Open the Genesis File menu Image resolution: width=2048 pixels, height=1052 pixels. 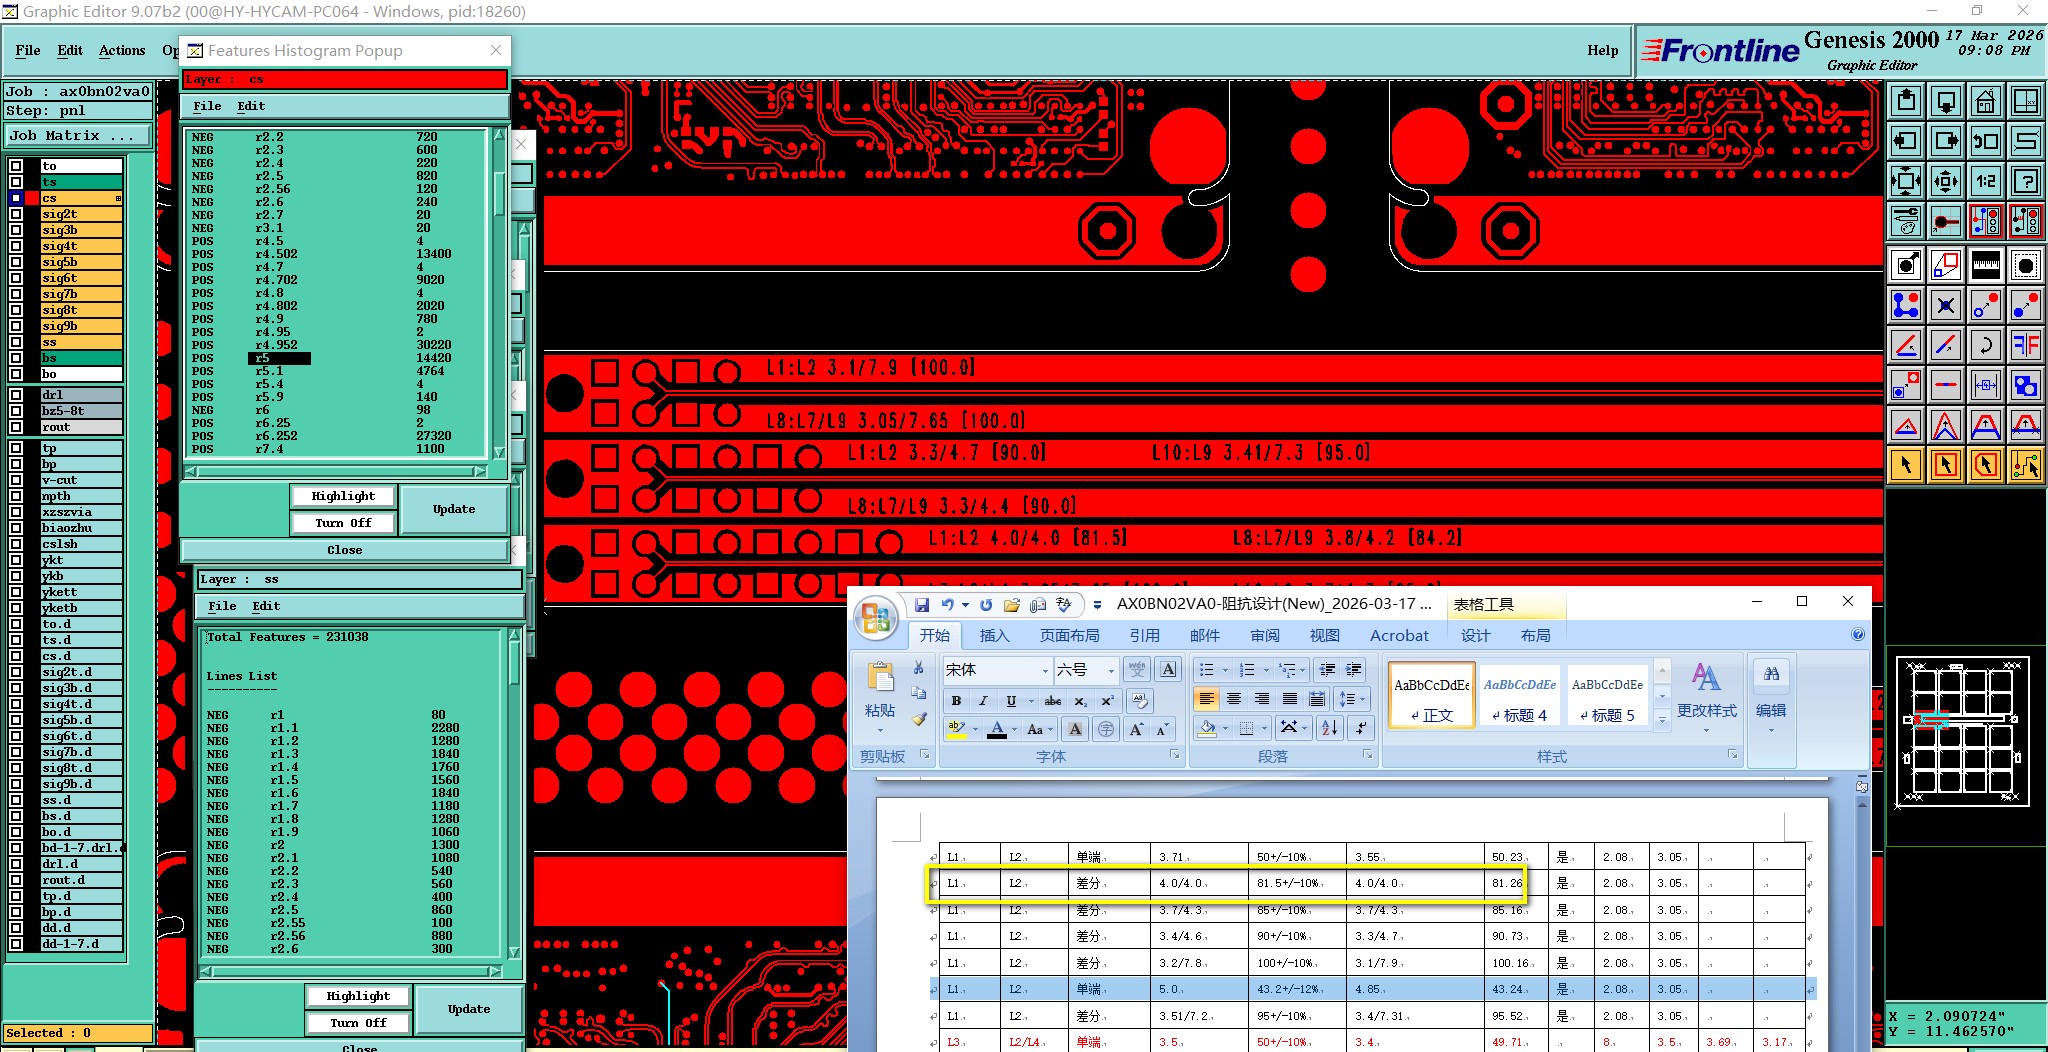(x=28, y=50)
